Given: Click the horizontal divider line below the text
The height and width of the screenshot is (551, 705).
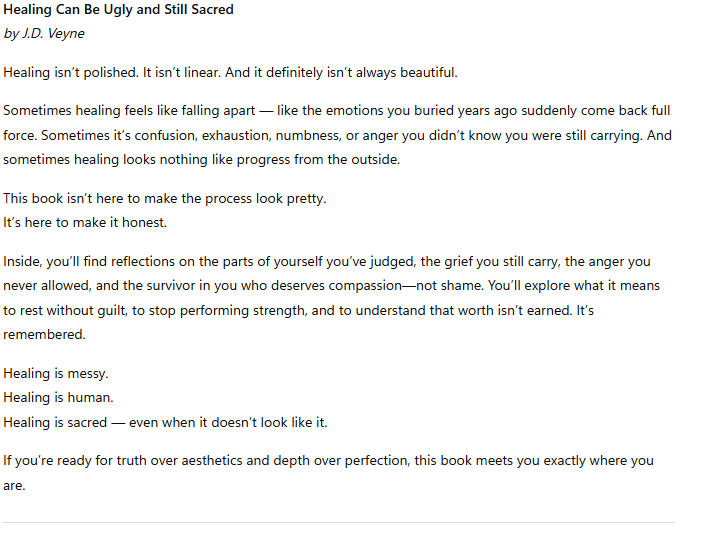Looking at the screenshot, I should click(x=338, y=522).
